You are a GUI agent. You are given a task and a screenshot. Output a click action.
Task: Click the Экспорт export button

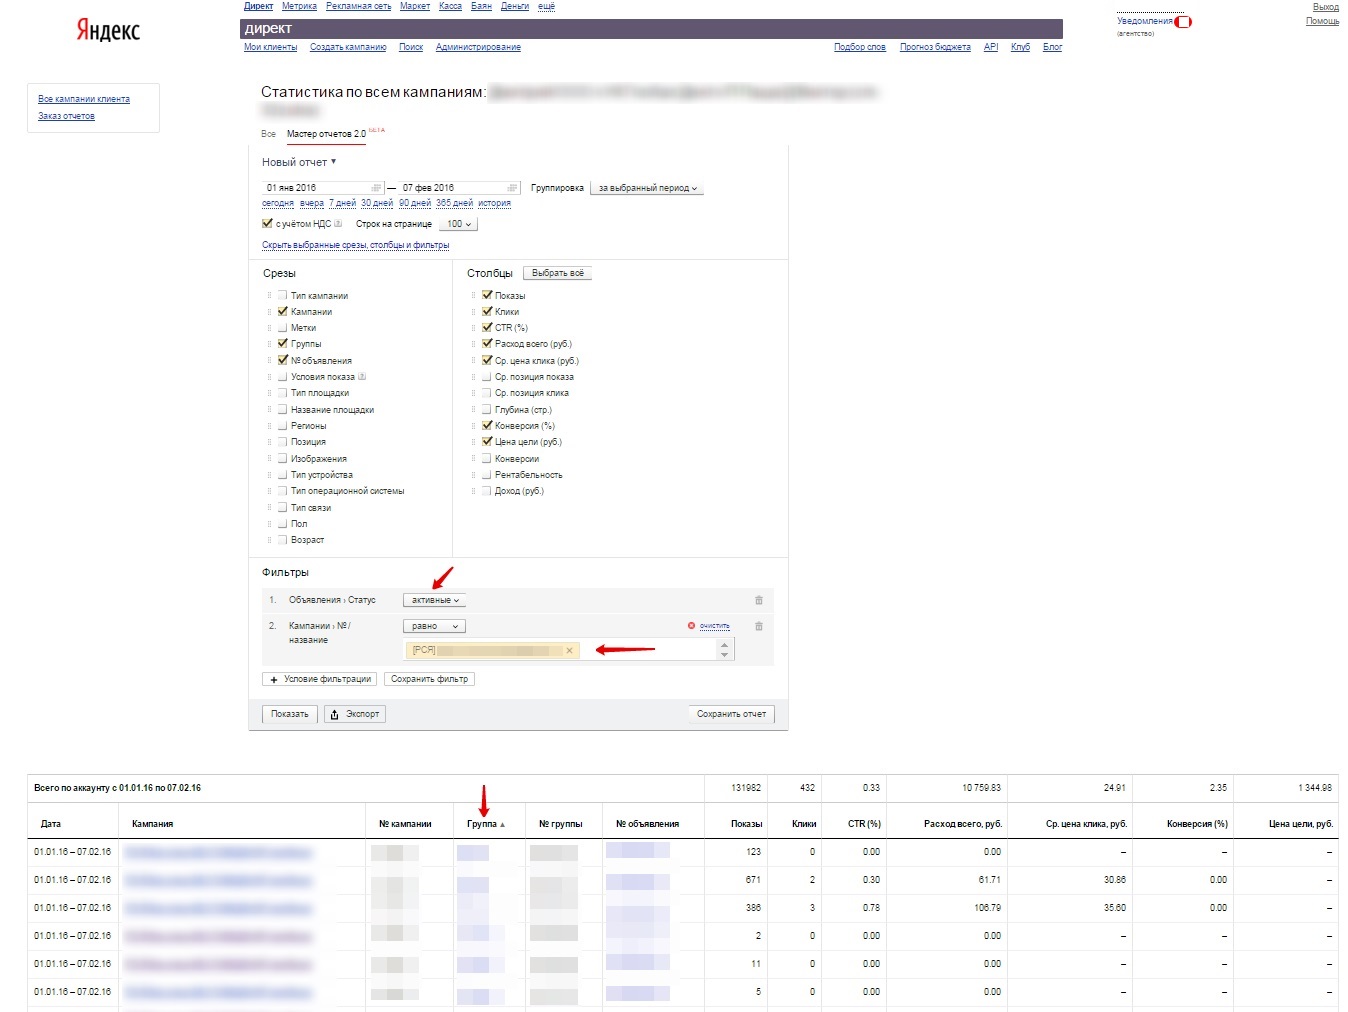(355, 714)
